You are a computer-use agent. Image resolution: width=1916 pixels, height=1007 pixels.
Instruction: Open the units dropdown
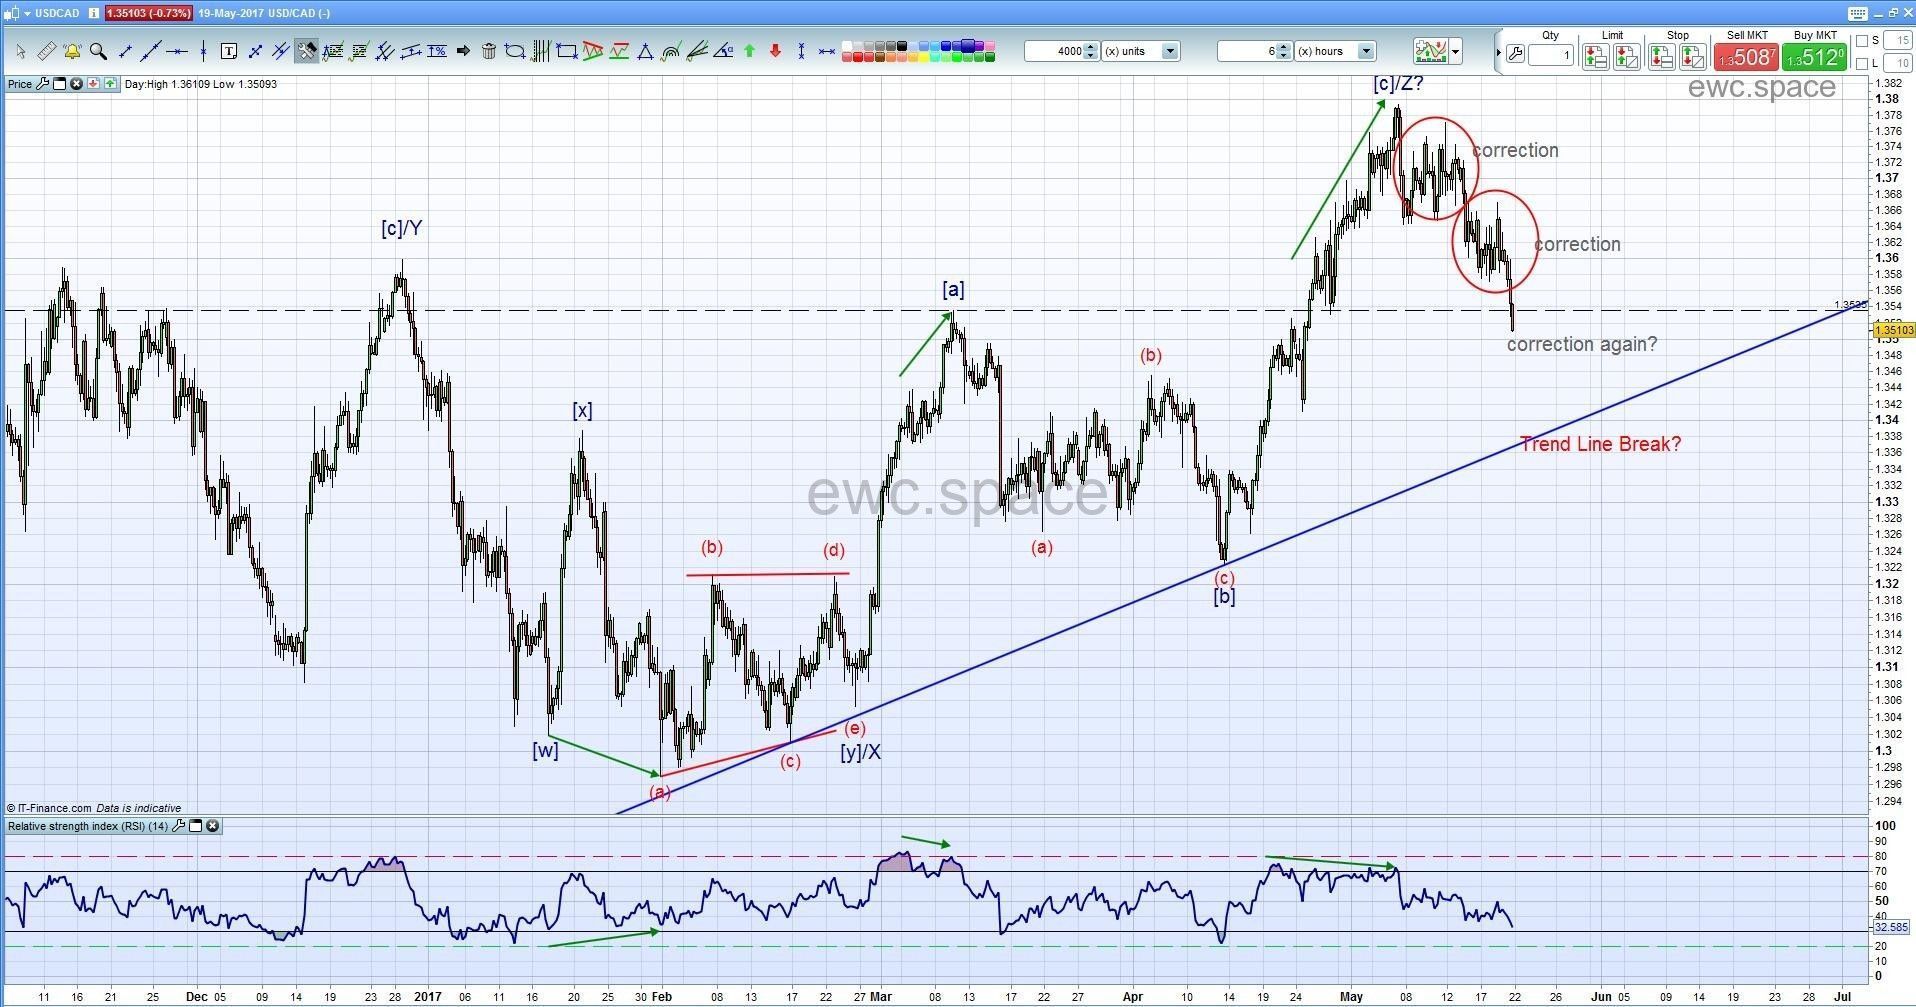point(1169,51)
